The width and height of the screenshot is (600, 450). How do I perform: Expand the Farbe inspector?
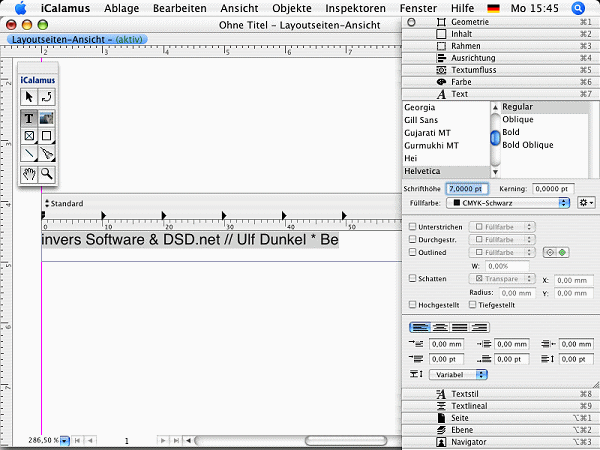(x=501, y=82)
